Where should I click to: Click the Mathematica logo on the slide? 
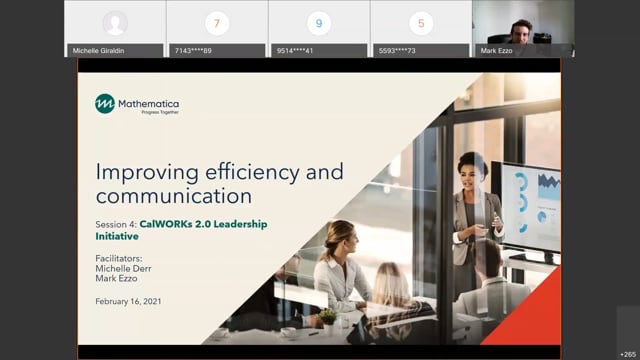tap(137, 104)
